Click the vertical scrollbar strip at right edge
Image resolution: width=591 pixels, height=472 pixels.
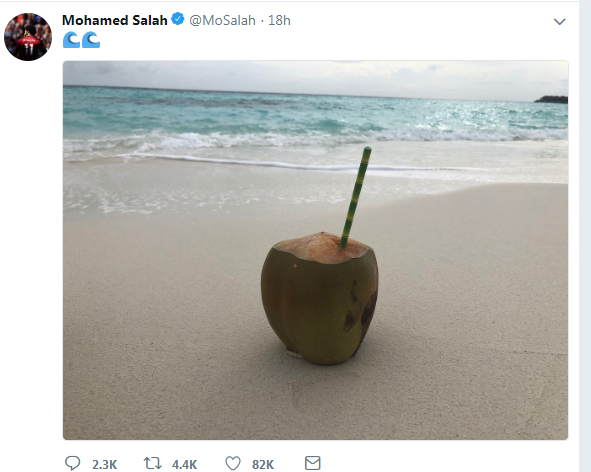[585, 236]
